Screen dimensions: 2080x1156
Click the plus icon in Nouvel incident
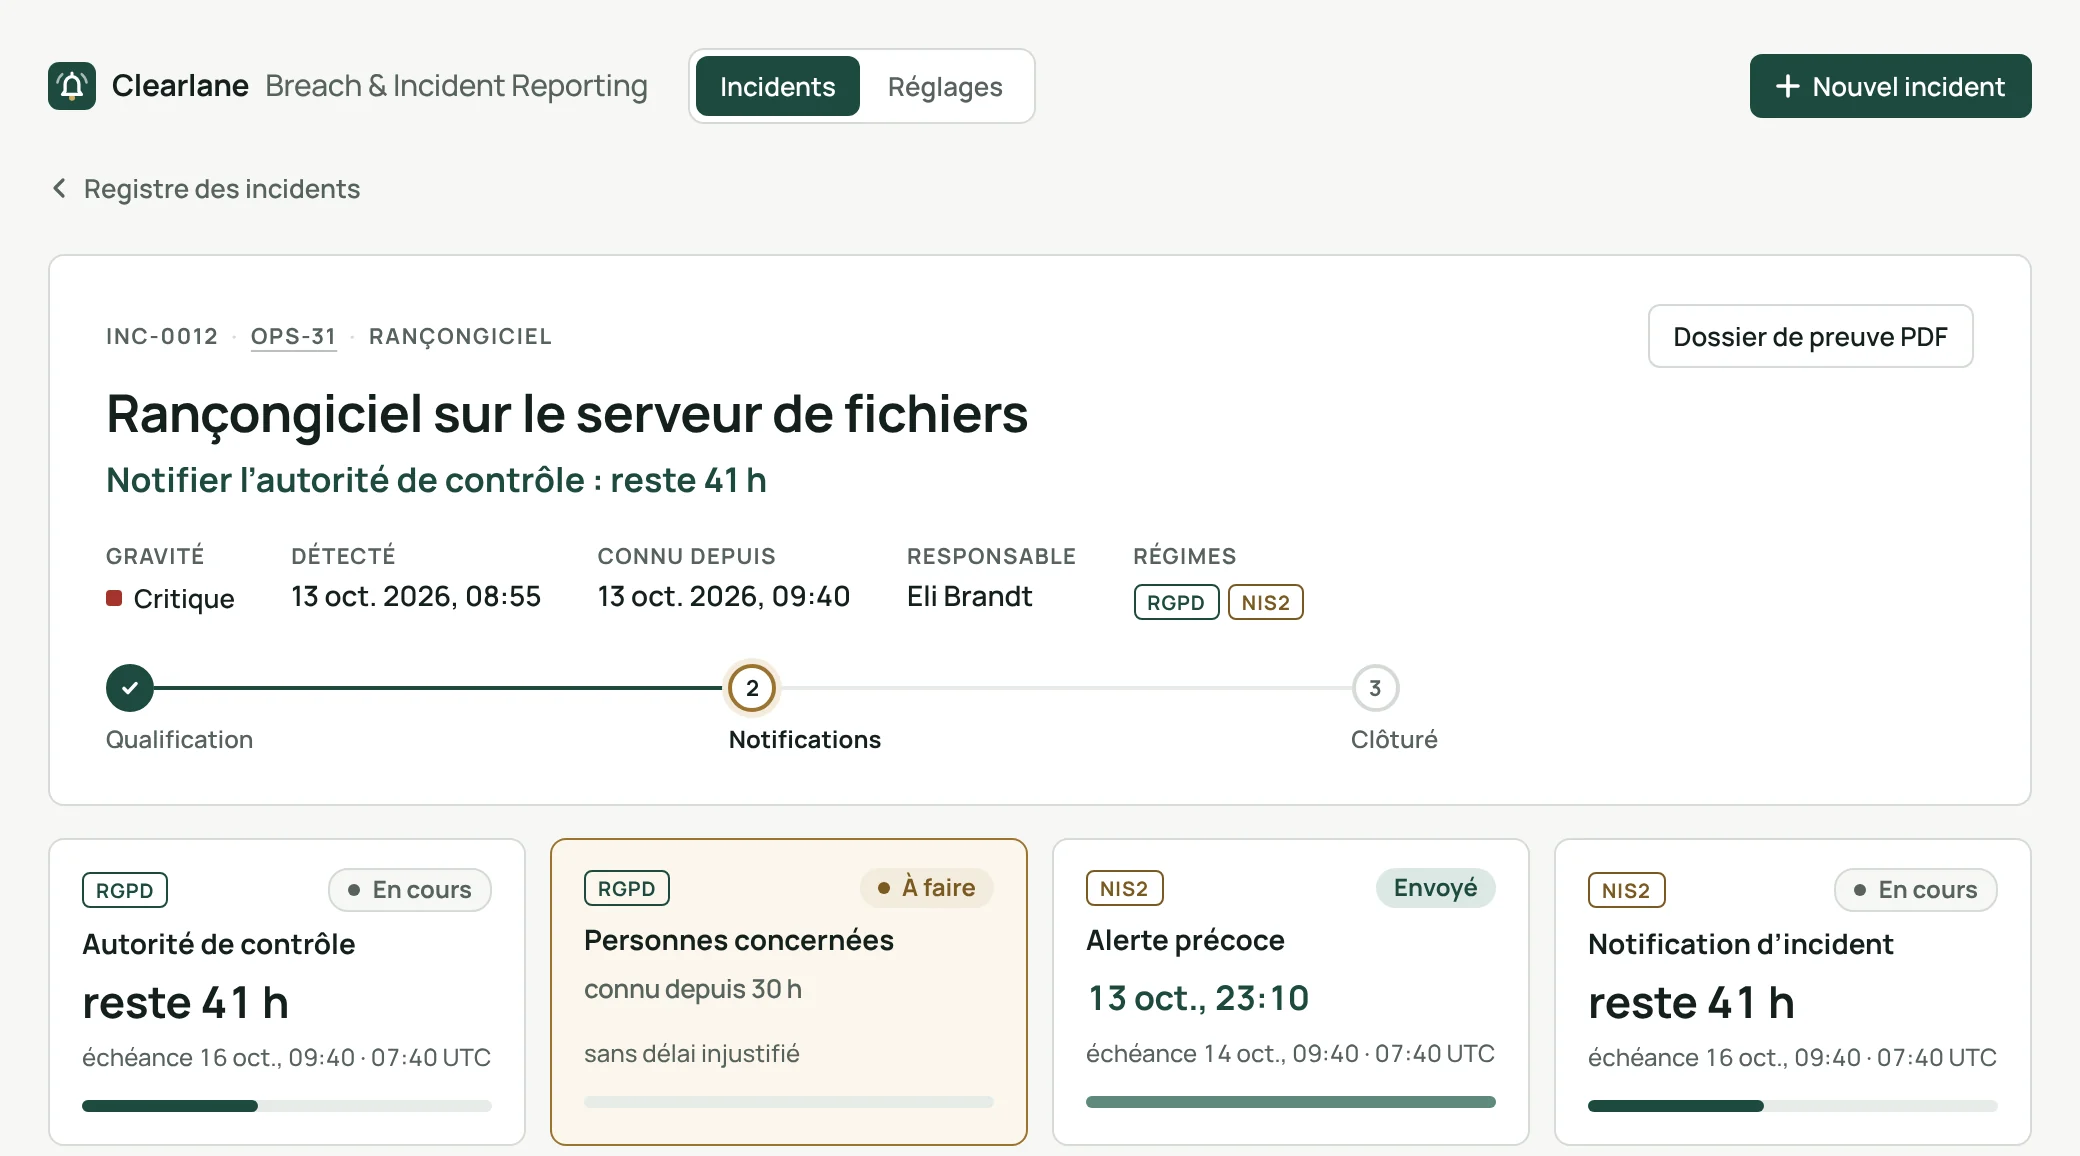point(1787,86)
